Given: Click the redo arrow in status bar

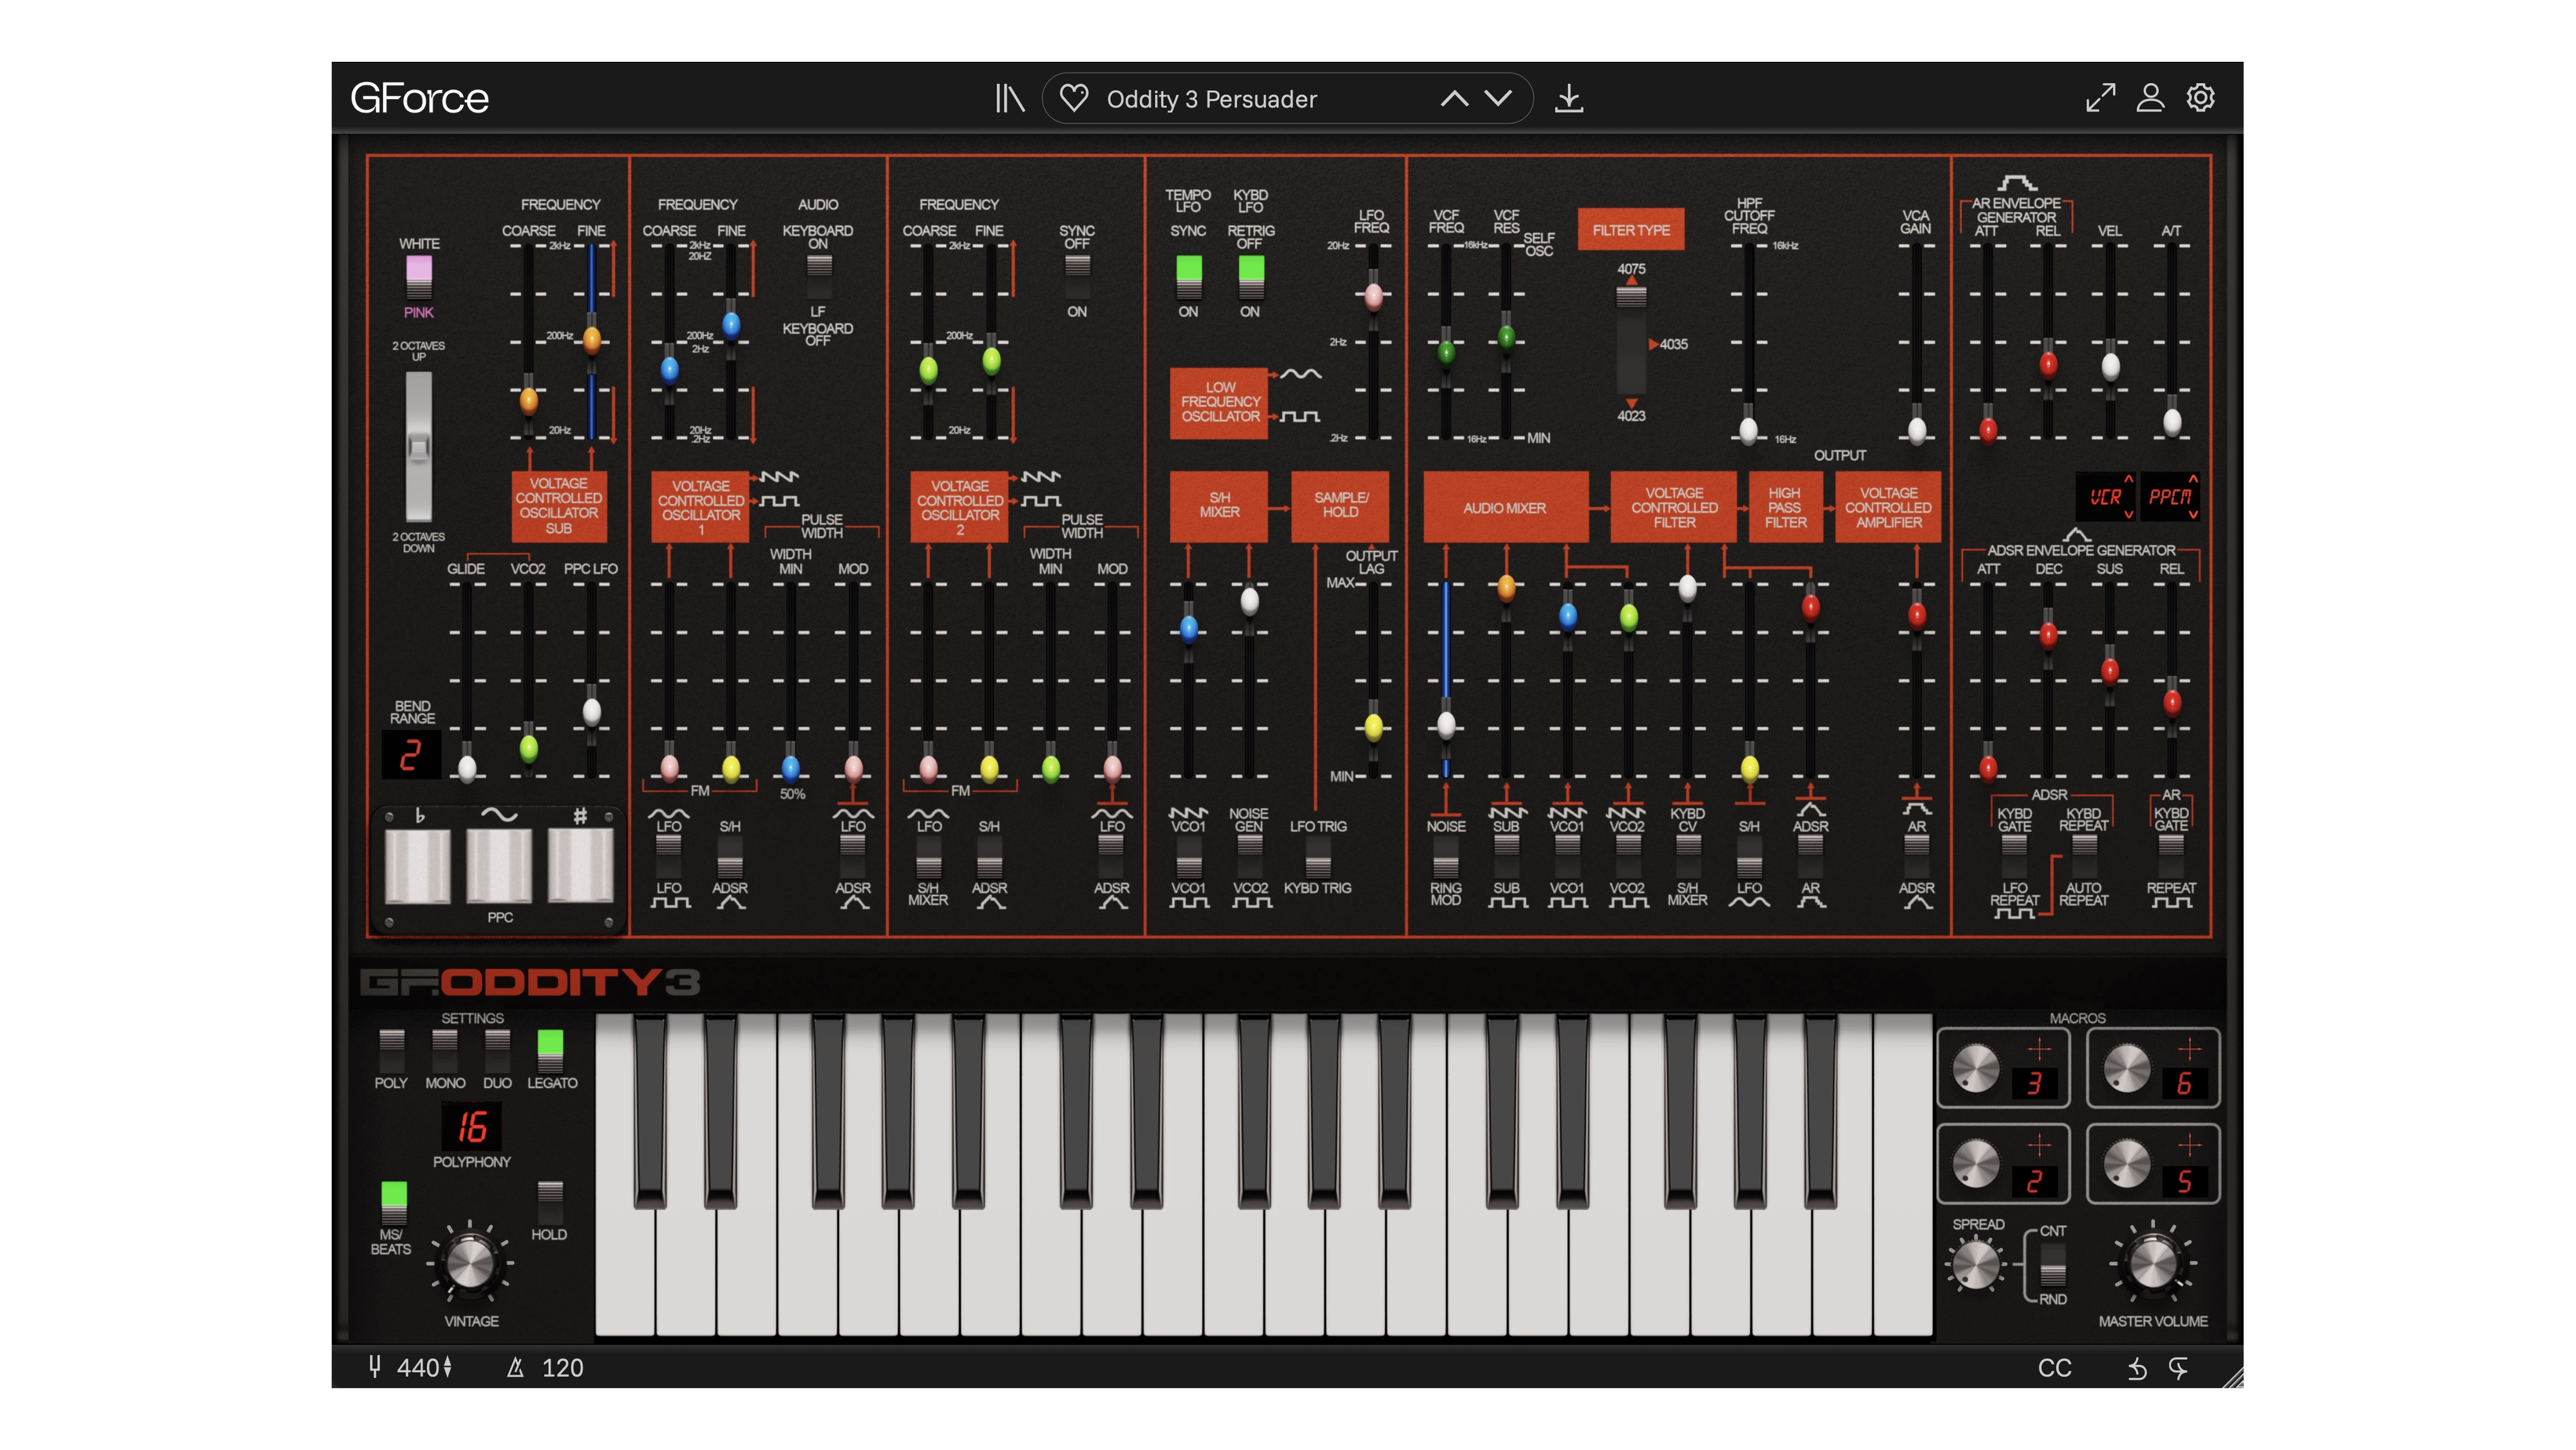Looking at the screenshot, I should (x=2178, y=1368).
